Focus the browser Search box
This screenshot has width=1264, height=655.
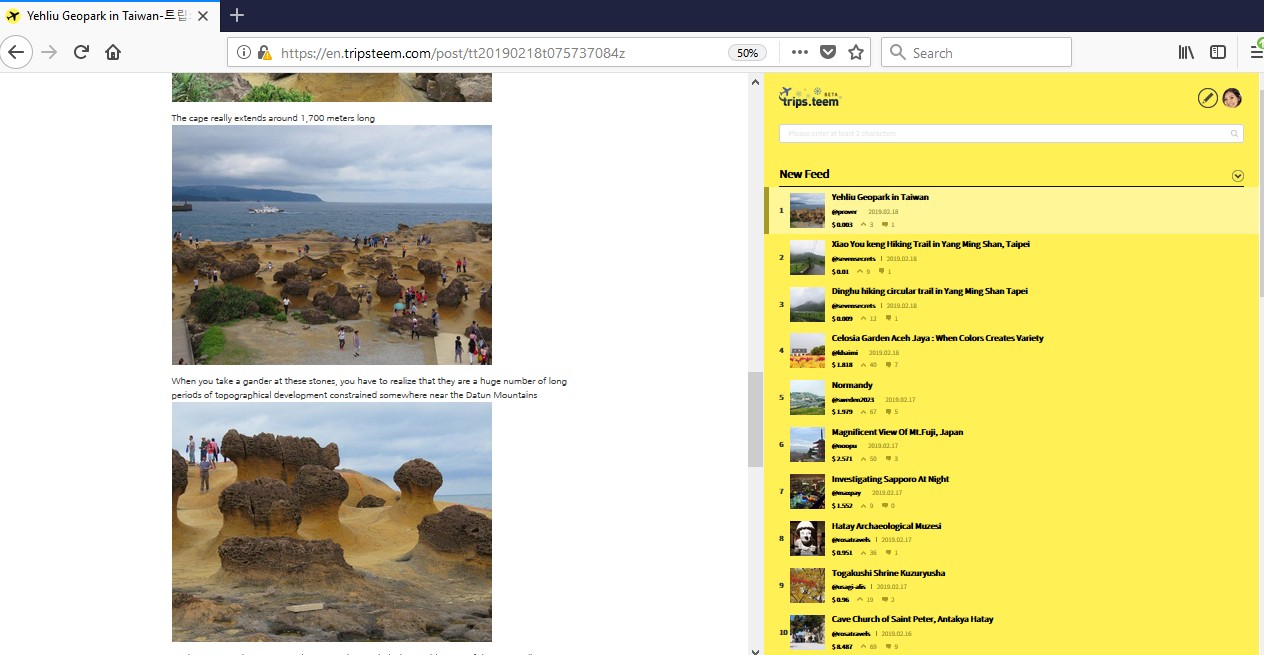(976, 52)
